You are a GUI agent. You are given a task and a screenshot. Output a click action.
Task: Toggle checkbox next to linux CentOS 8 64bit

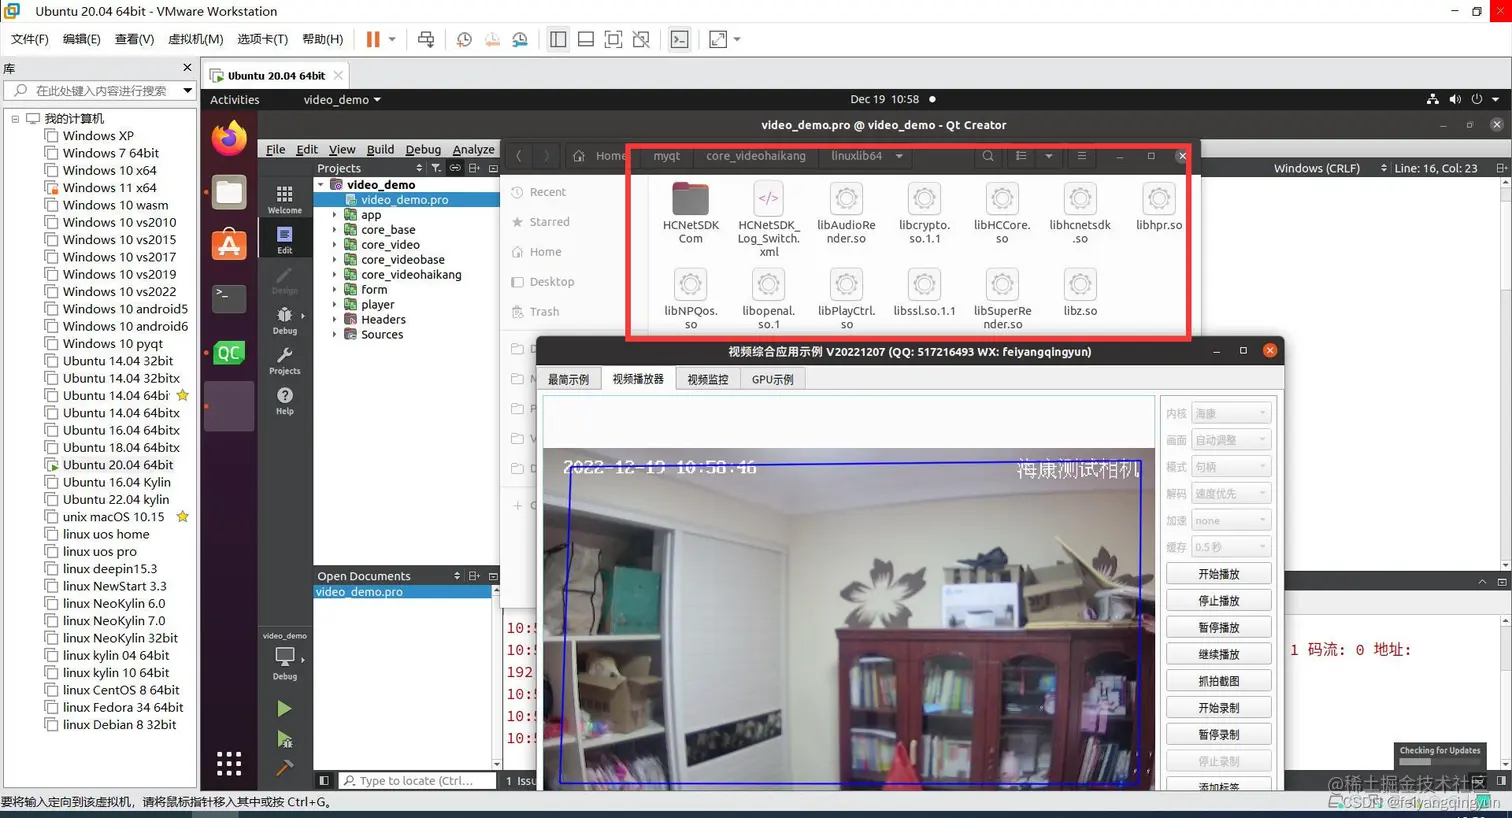coord(51,690)
